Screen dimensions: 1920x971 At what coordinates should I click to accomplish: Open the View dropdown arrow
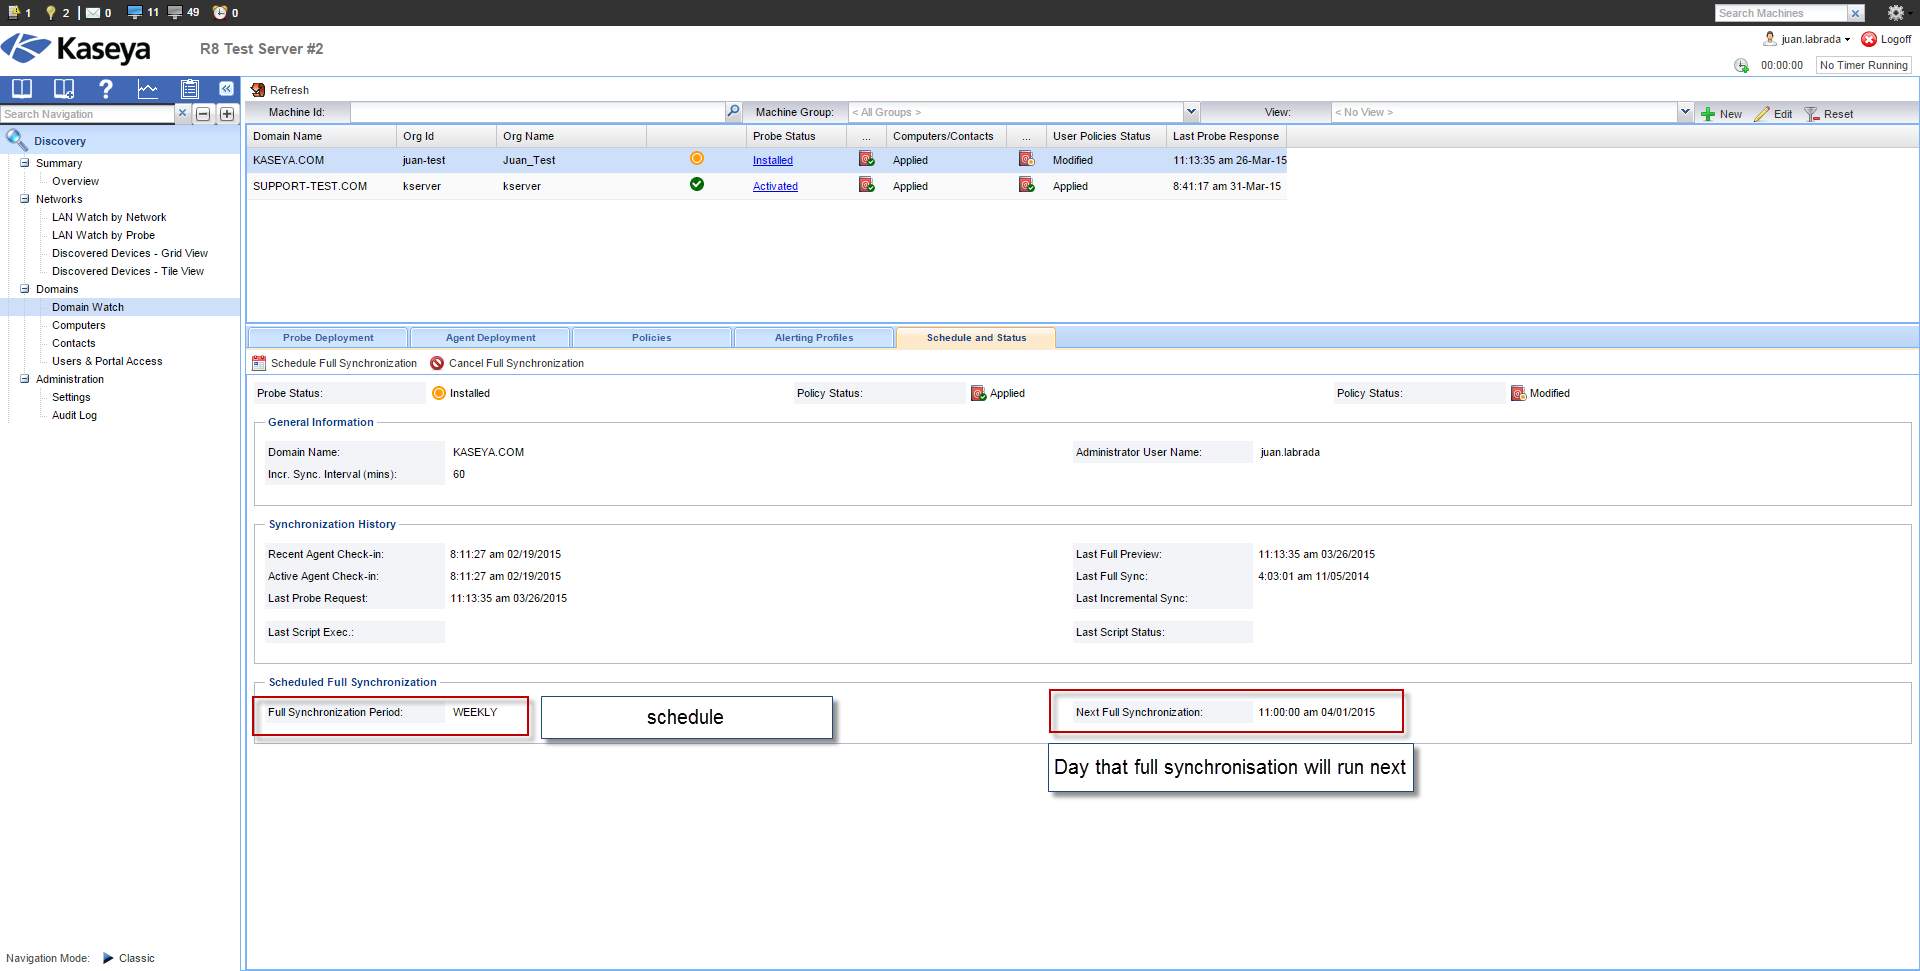point(1685,112)
